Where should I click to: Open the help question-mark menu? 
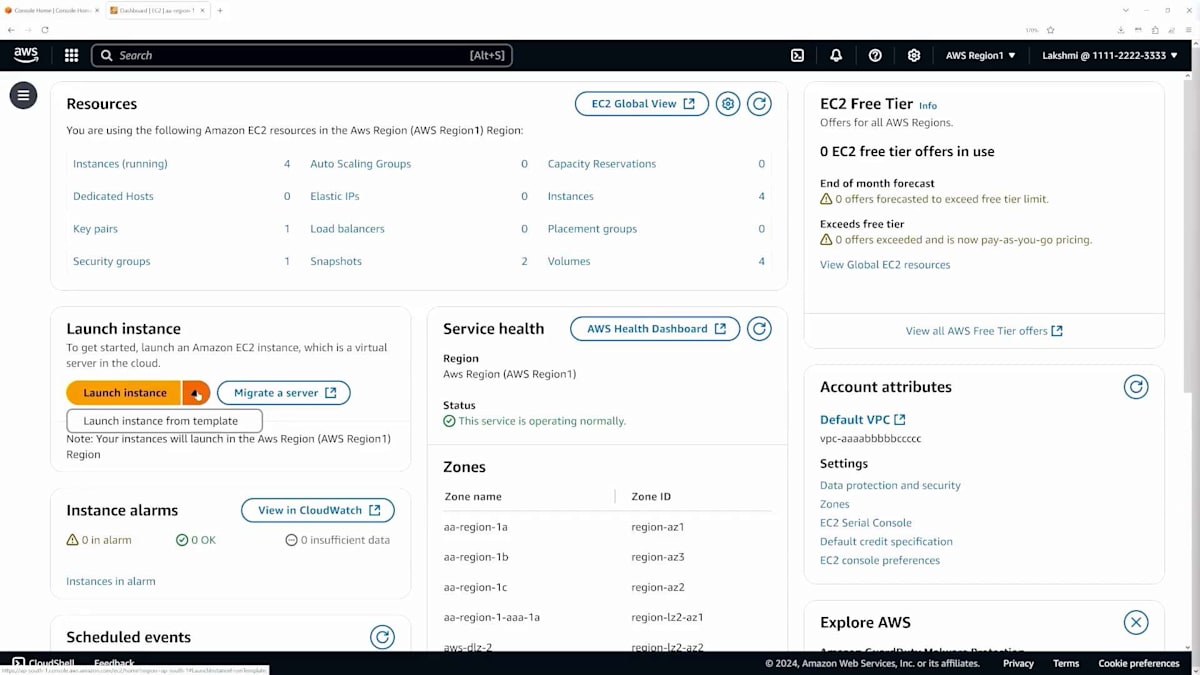click(x=875, y=55)
